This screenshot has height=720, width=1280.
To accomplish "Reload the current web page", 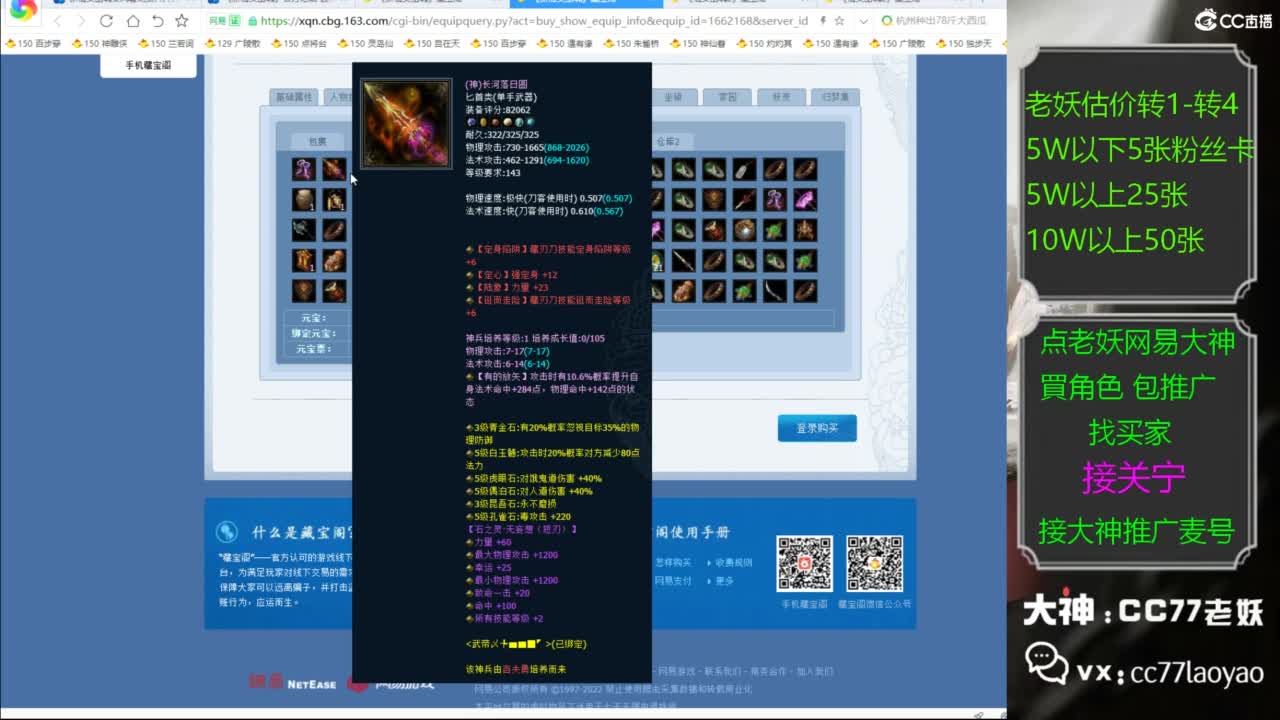I will tap(107, 21).
